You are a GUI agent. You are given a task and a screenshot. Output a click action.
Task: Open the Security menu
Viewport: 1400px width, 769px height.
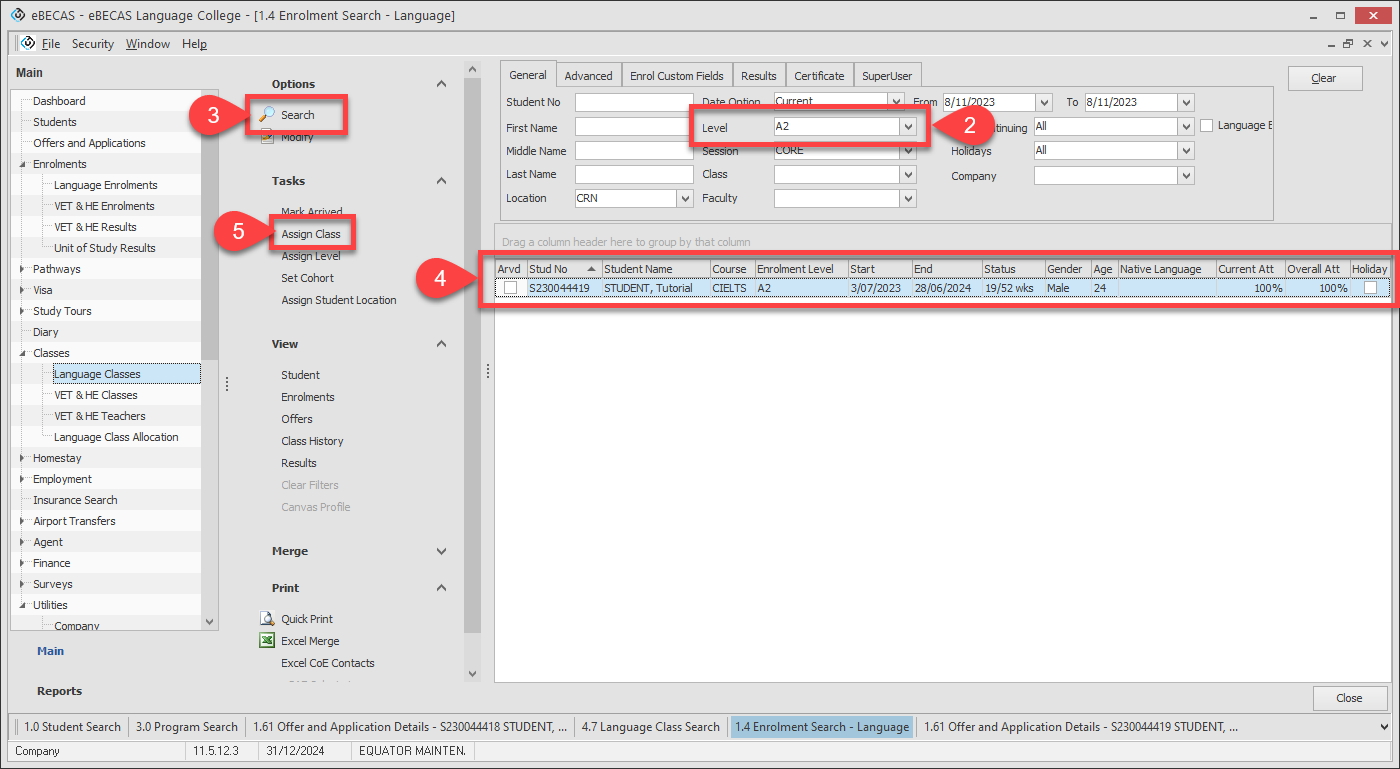click(92, 44)
